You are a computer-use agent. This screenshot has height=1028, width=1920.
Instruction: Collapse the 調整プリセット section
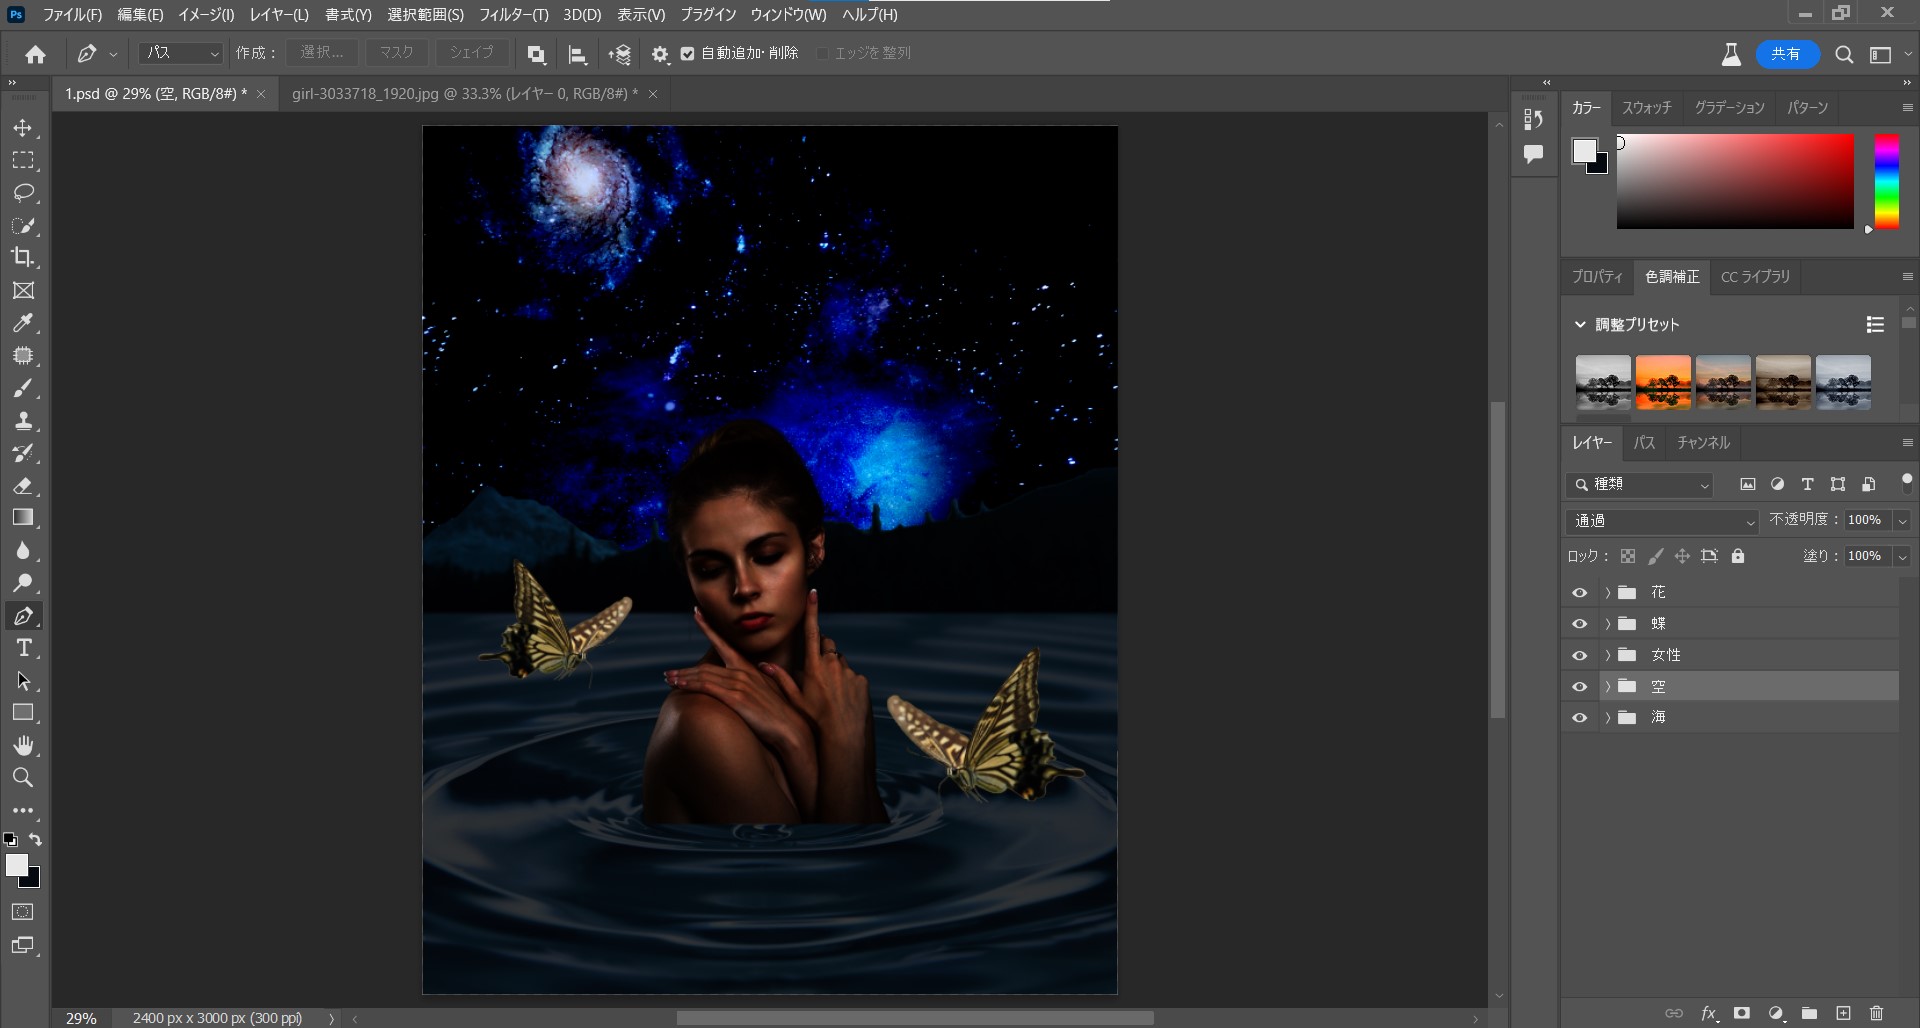1580,325
